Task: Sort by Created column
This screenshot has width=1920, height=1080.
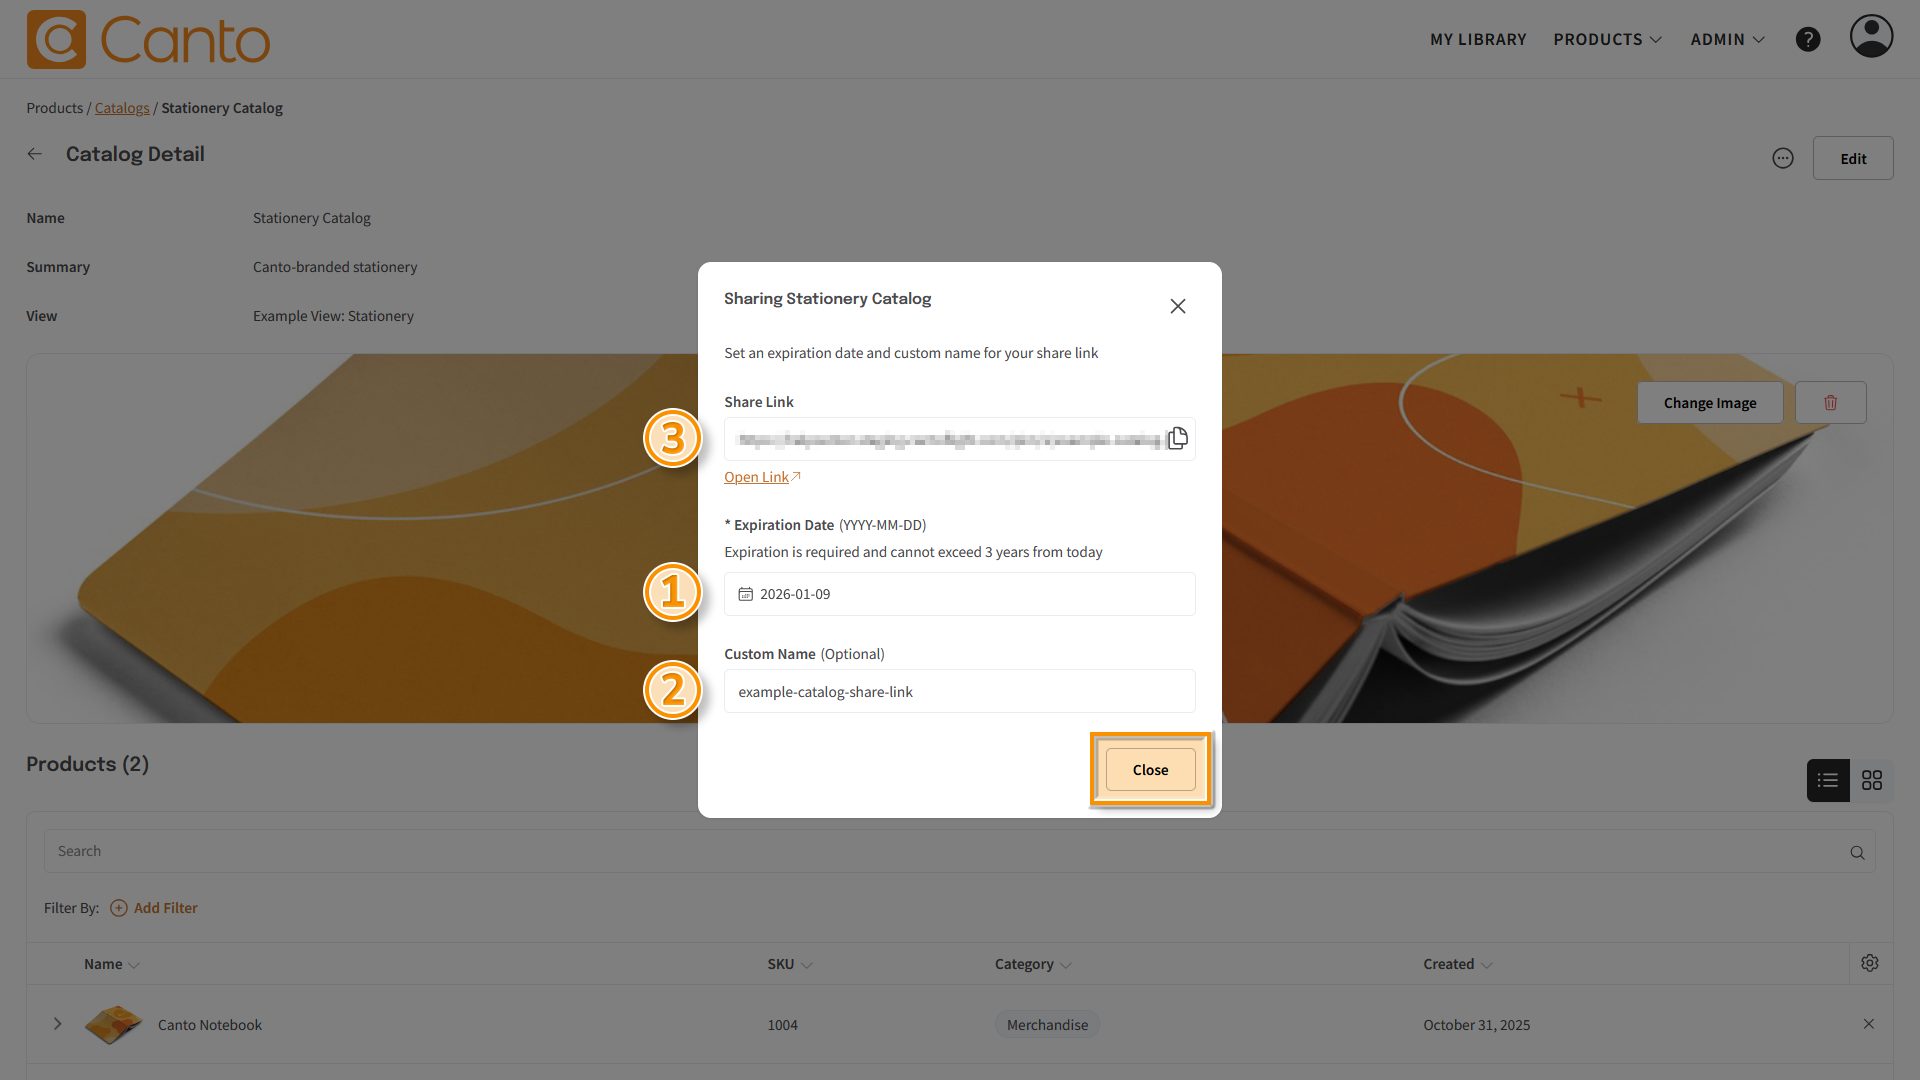Action: [1457, 964]
